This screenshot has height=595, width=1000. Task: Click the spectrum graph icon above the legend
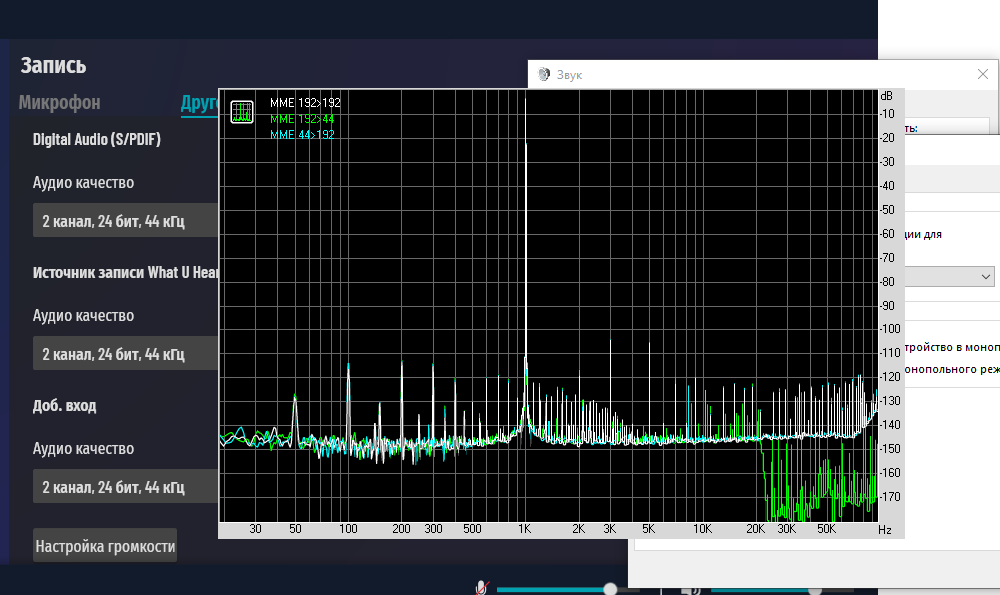pyautogui.click(x=241, y=113)
